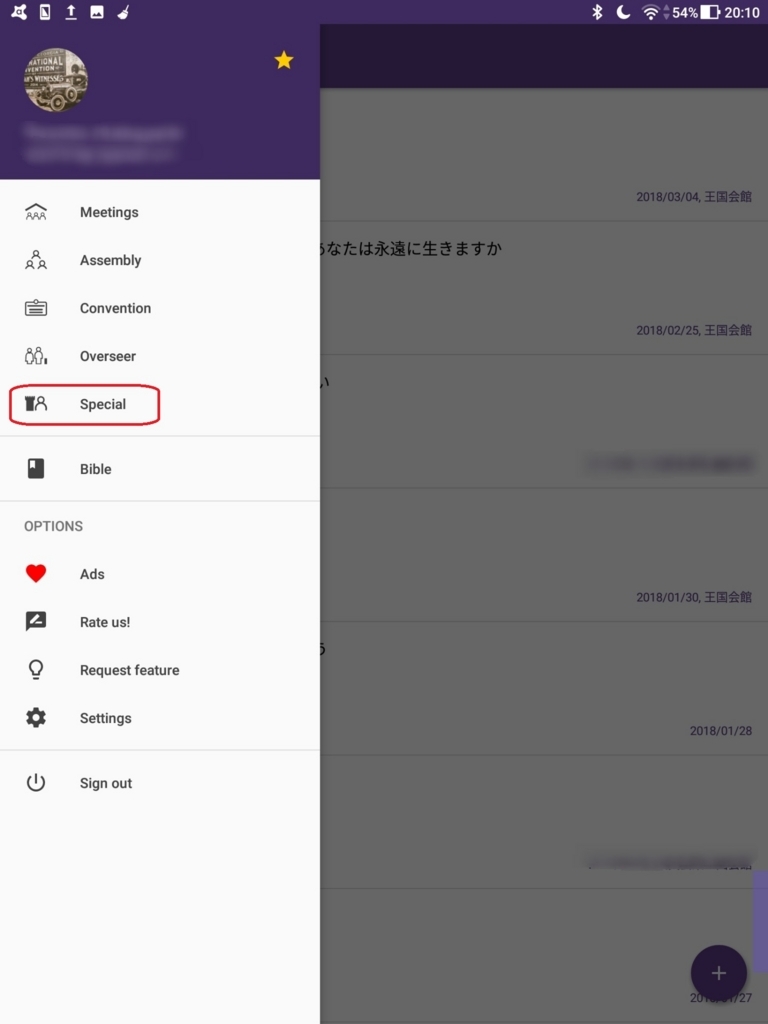Screen dimensions: 768x1024
Task: Choose the Overseer figures icon
Action: click(x=36, y=356)
